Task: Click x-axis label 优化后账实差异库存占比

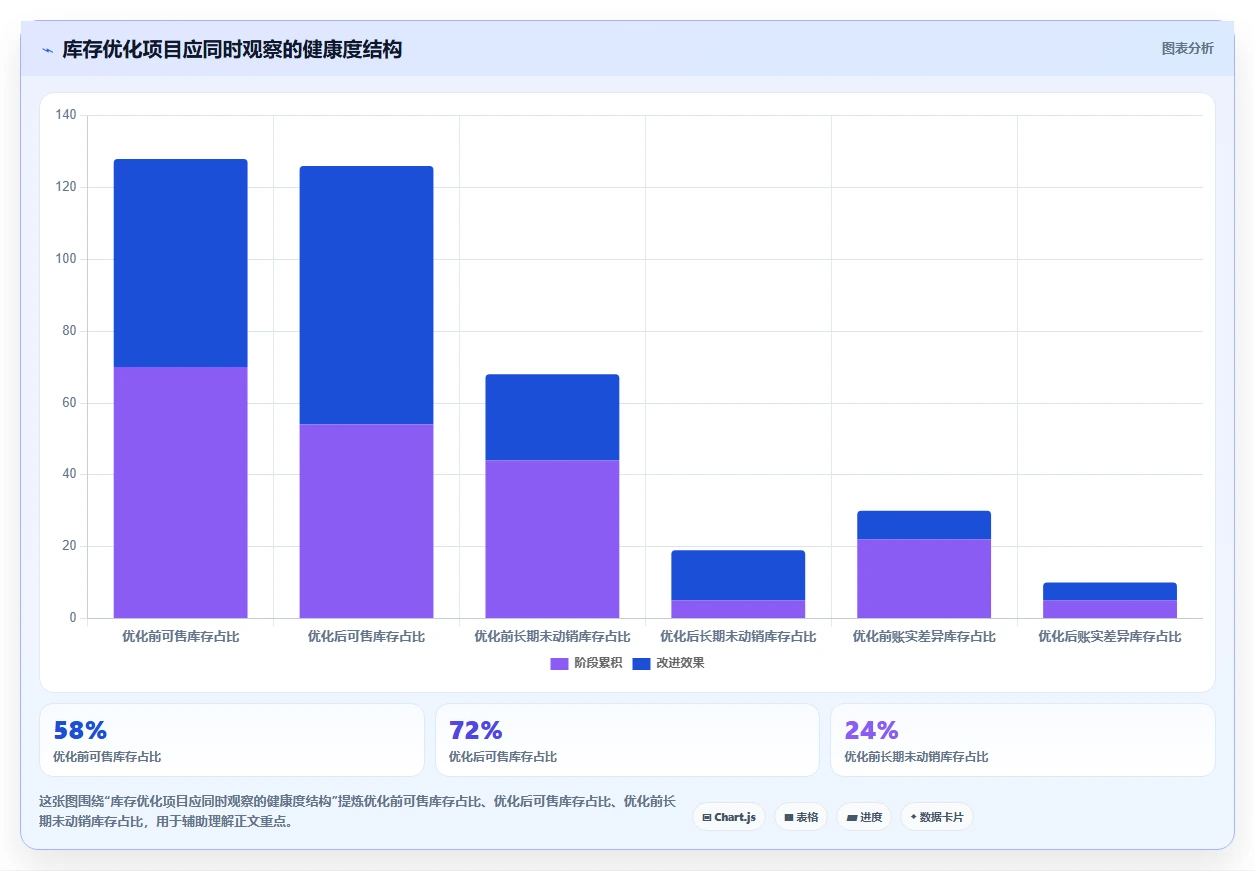Action: pyautogui.click(x=1110, y=636)
